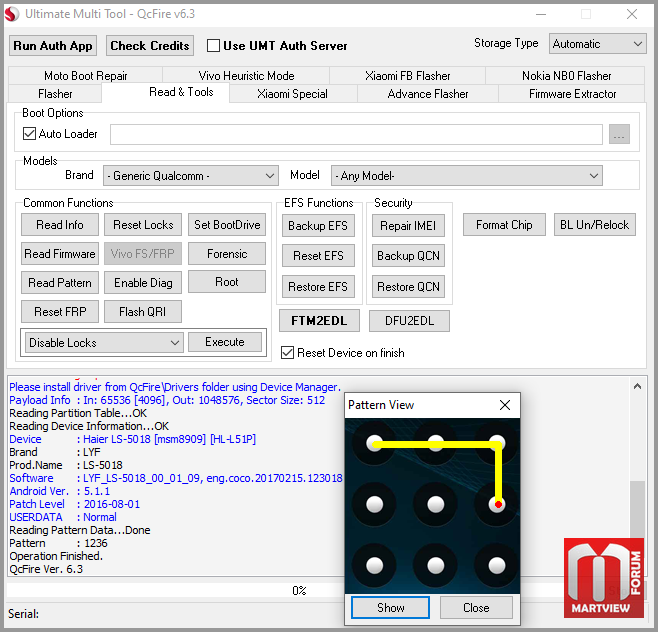Click the Root button
This screenshot has width=658, height=632.
pos(227,282)
